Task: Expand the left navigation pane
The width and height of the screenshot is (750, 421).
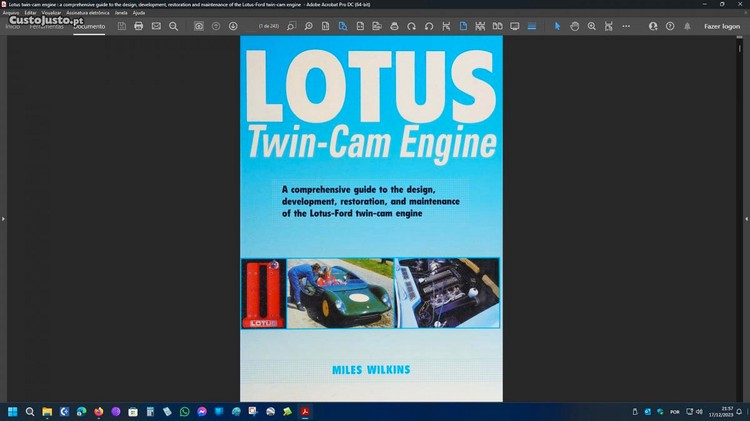Action: 3,218
